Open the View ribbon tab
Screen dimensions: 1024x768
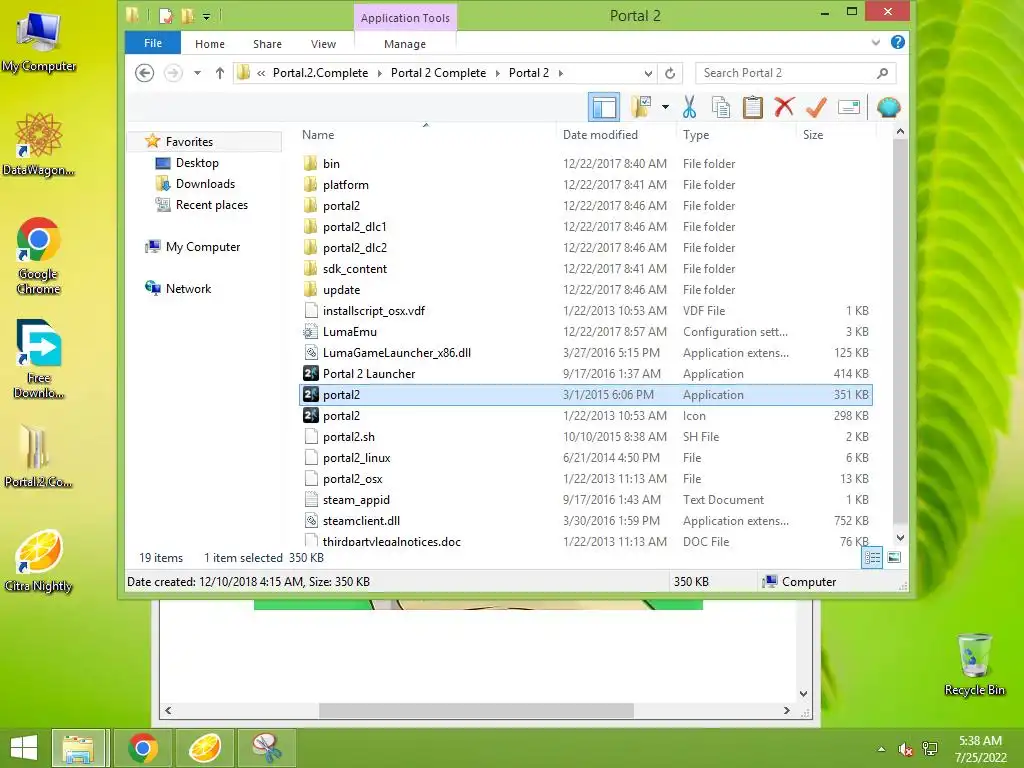tap(323, 44)
